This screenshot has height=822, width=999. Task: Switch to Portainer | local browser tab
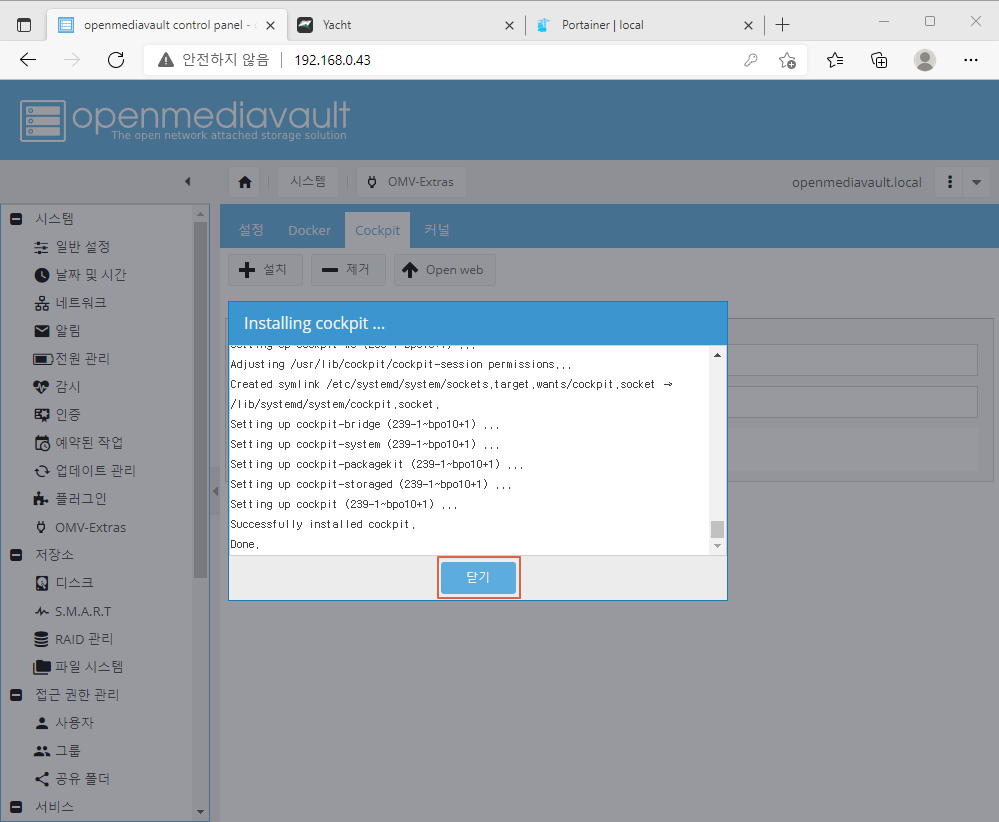[x=645, y=25]
